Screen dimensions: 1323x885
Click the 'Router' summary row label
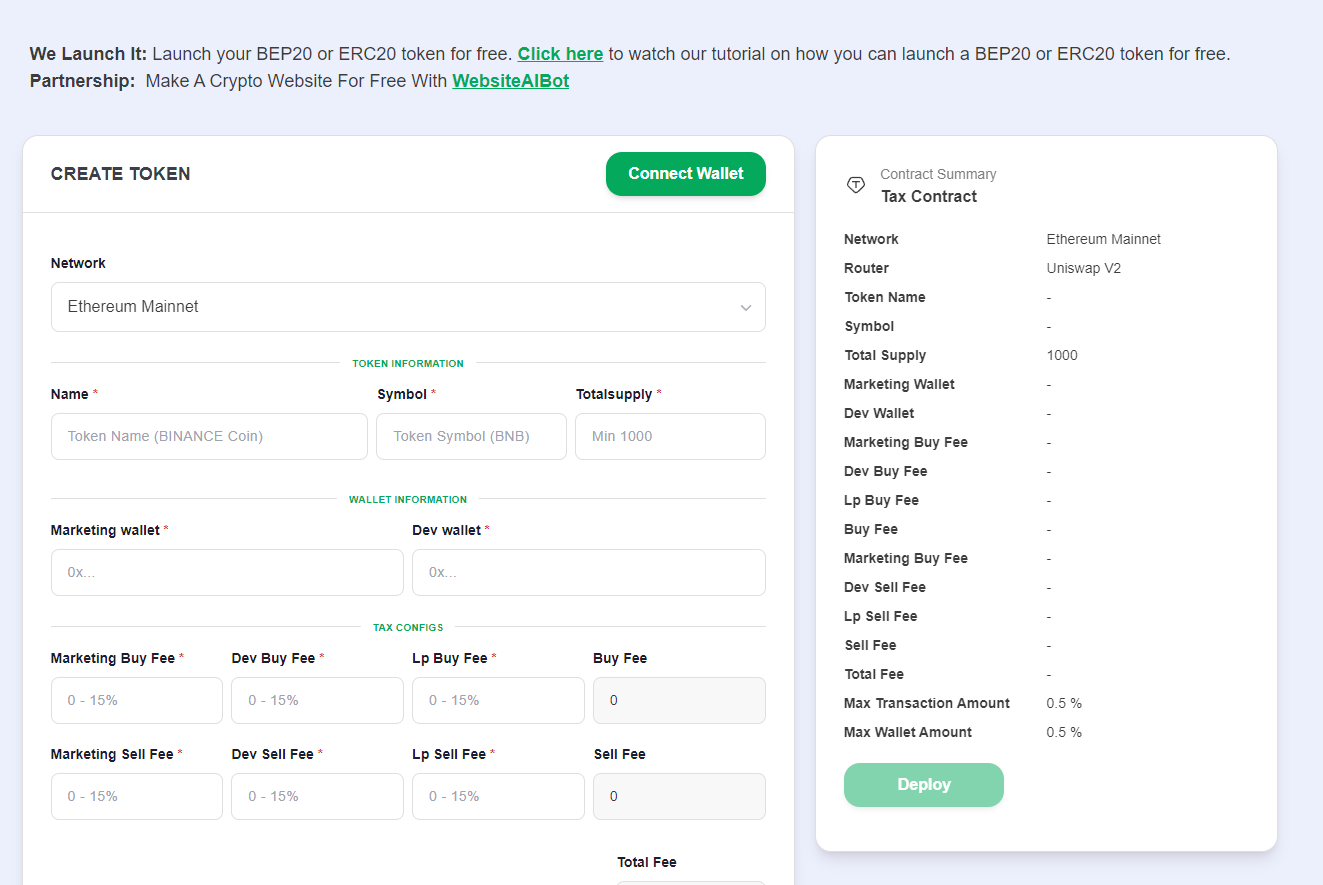coord(866,268)
